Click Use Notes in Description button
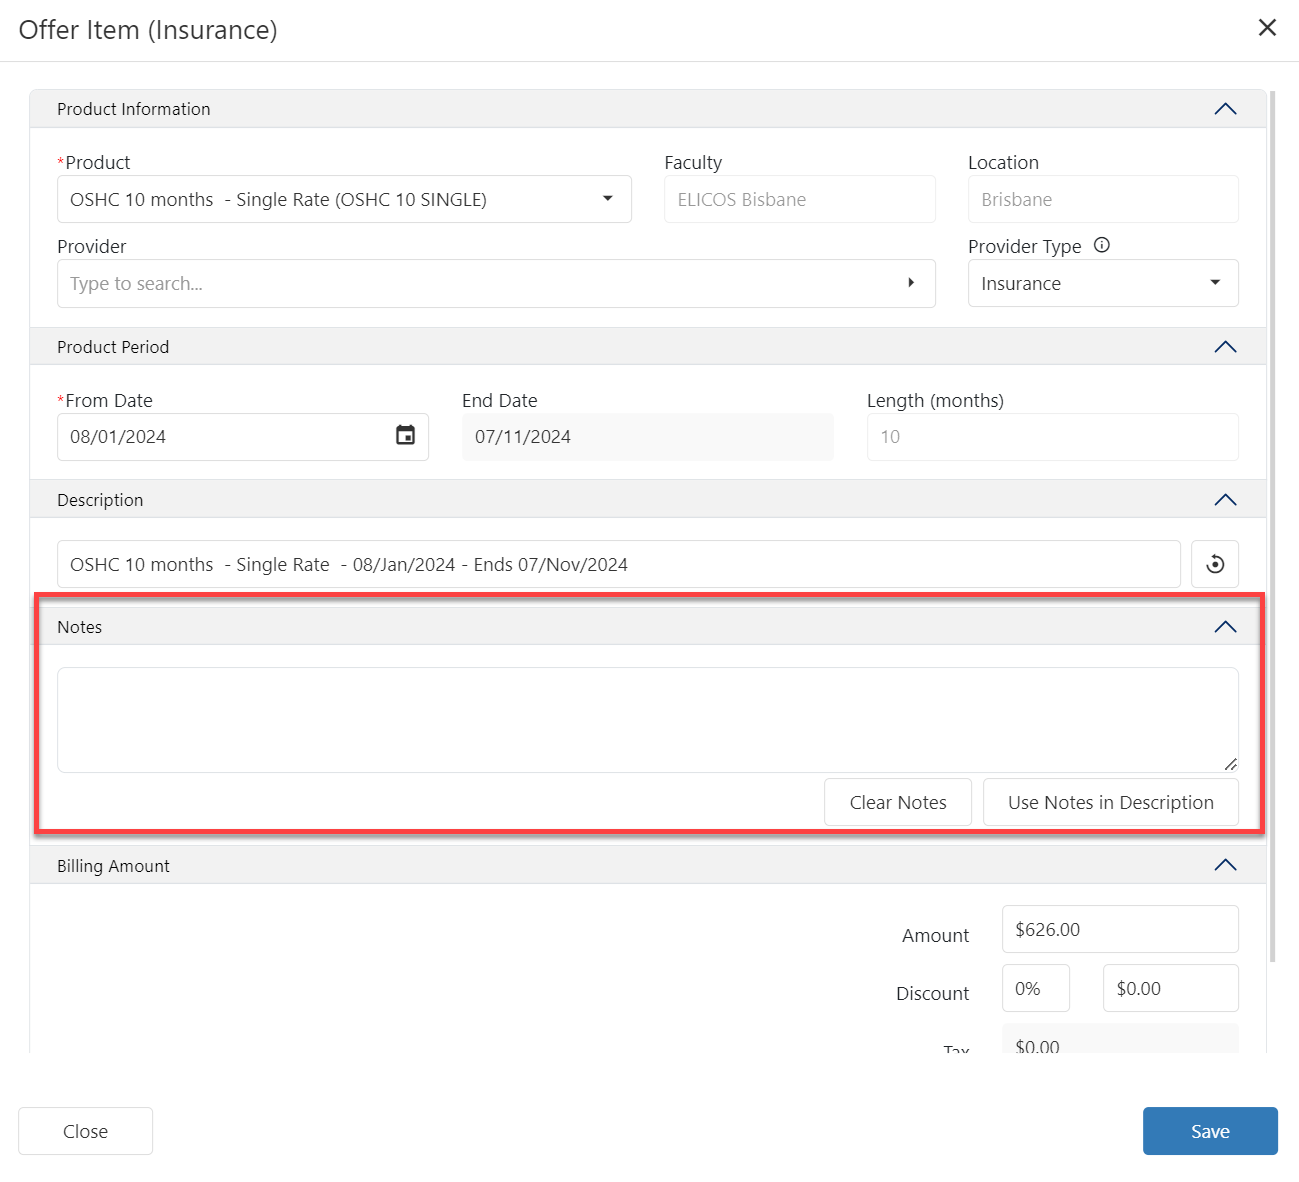Screen dimensions: 1299x1182 pyautogui.click(x=1110, y=802)
